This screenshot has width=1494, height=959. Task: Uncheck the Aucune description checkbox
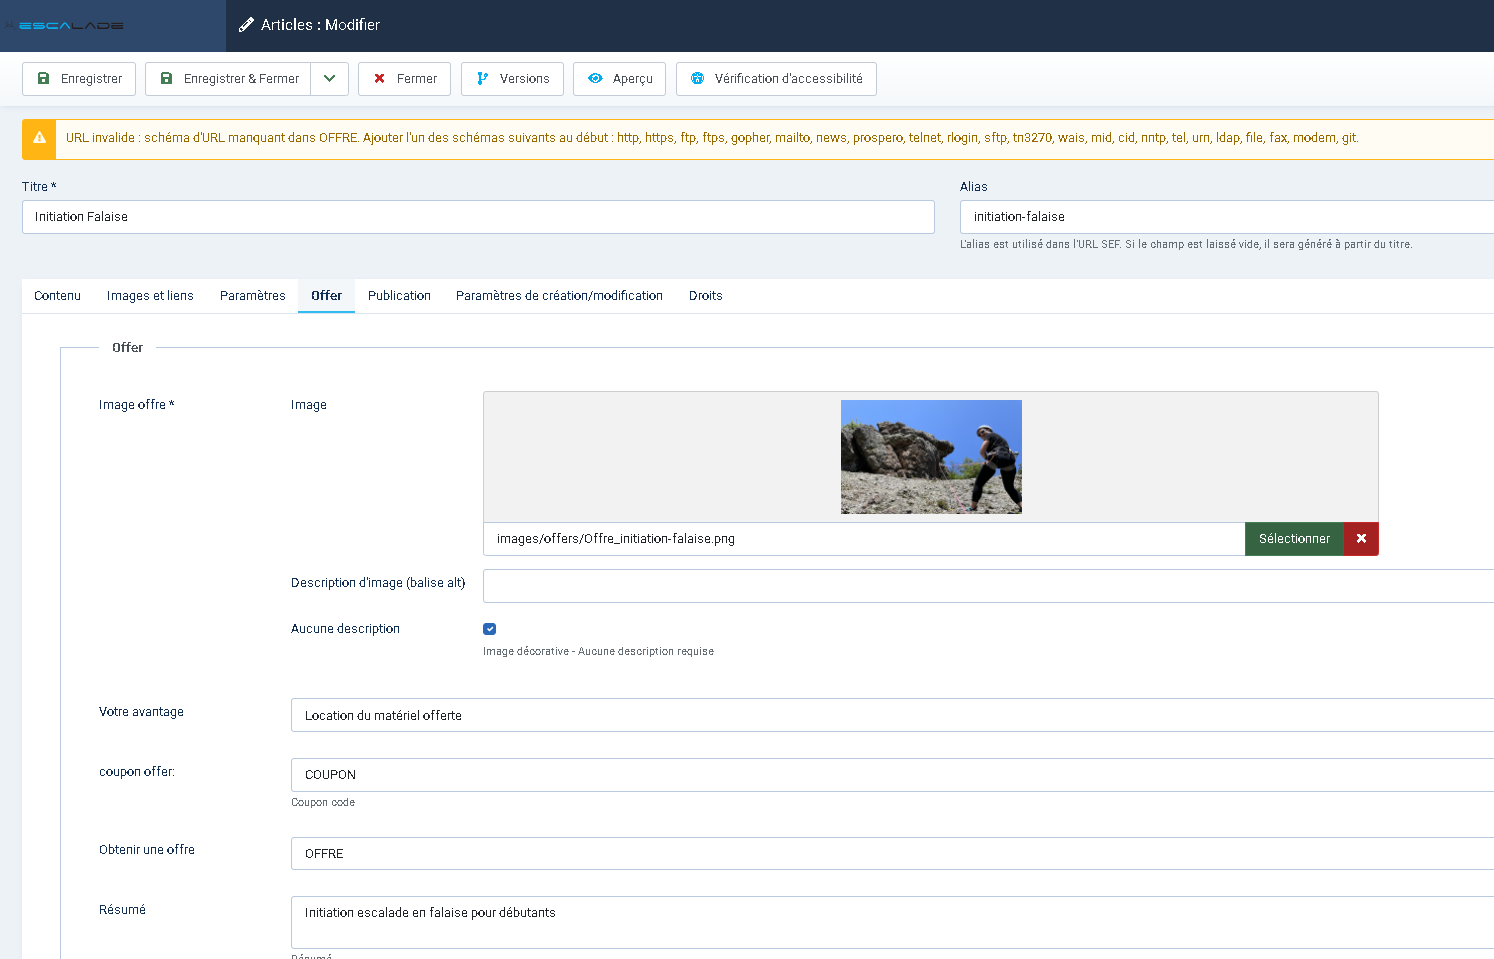click(x=490, y=629)
